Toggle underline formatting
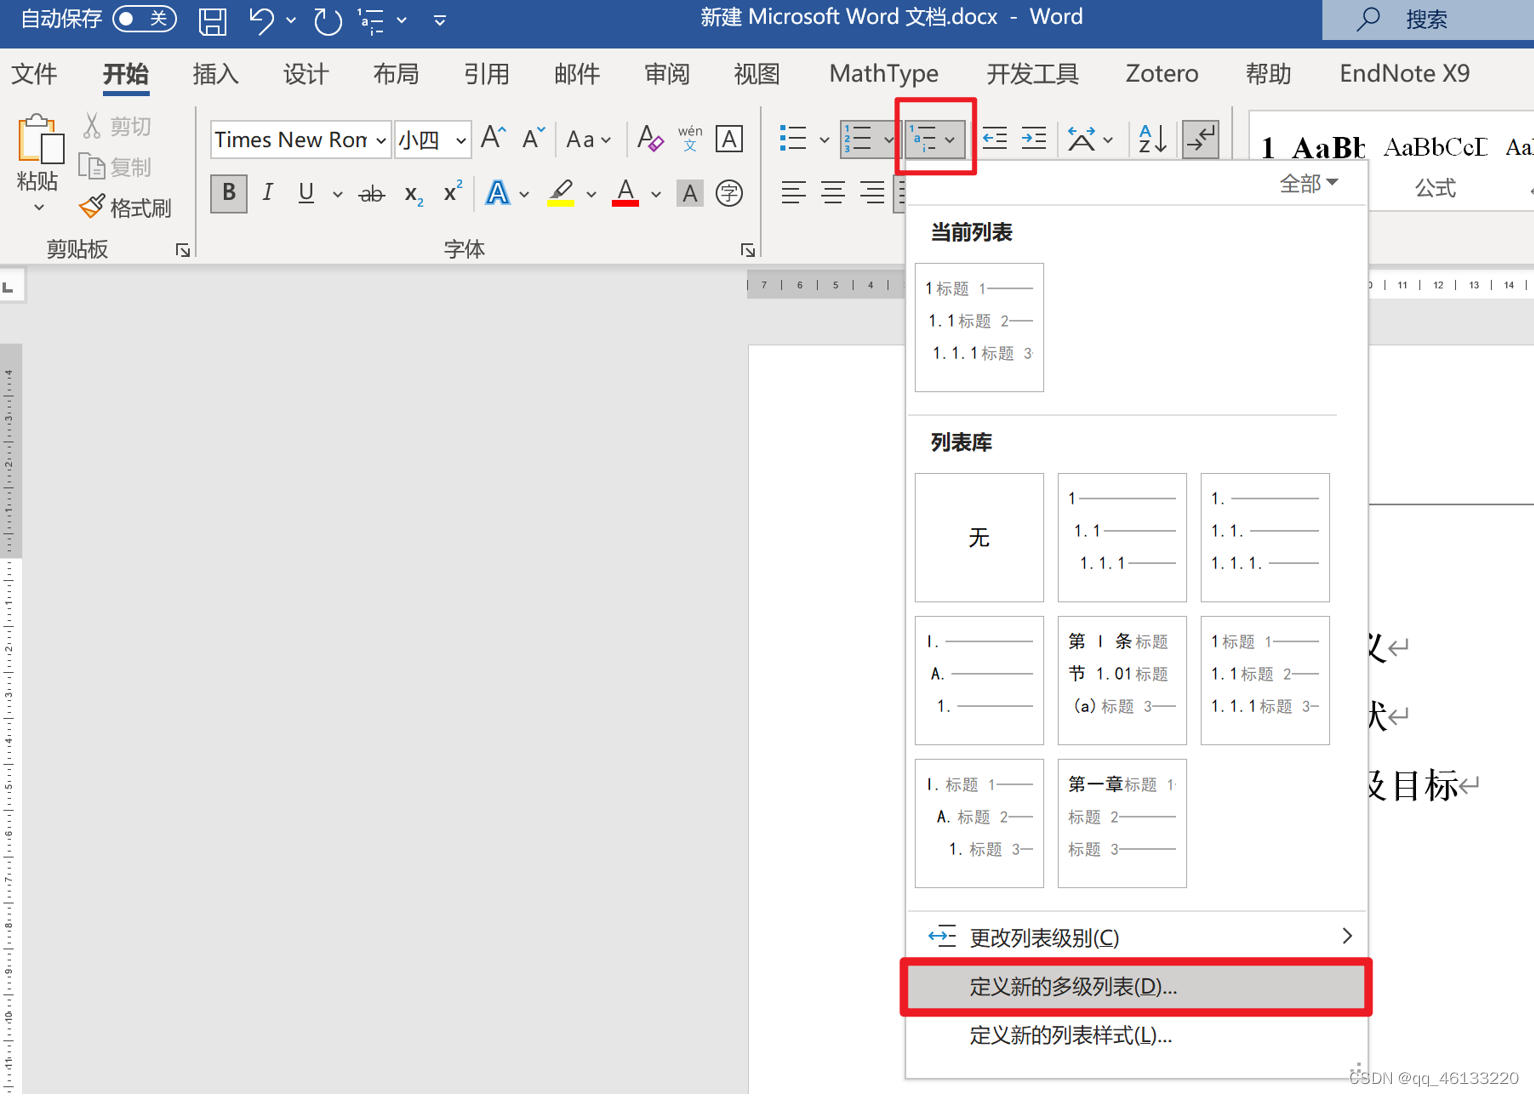1534x1096 pixels. (x=306, y=192)
